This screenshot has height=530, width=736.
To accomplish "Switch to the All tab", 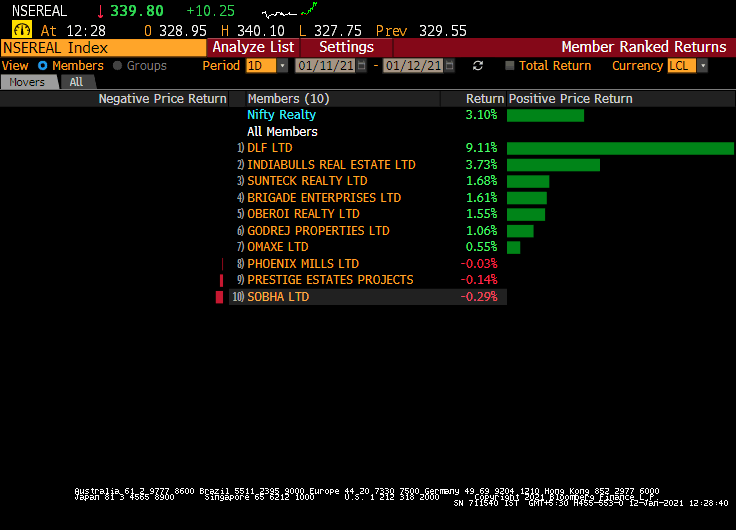I will [x=76, y=82].
